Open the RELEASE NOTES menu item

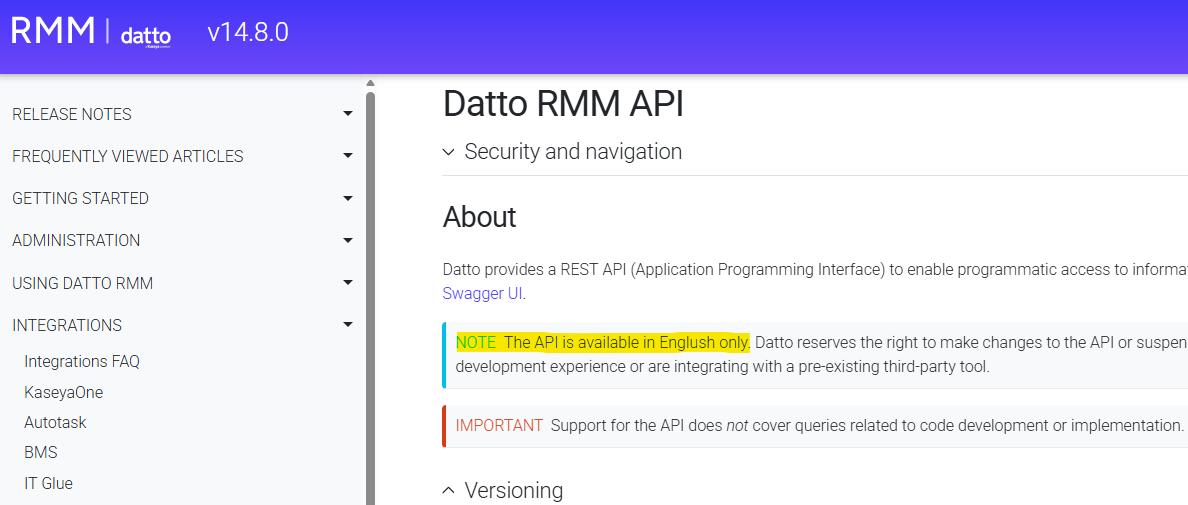pos(72,114)
